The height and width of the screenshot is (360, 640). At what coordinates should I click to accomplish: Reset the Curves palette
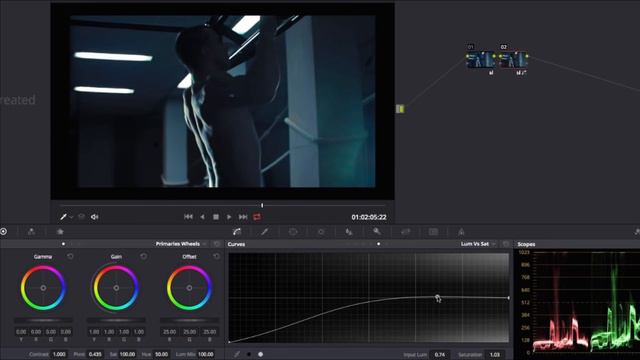(x=506, y=244)
